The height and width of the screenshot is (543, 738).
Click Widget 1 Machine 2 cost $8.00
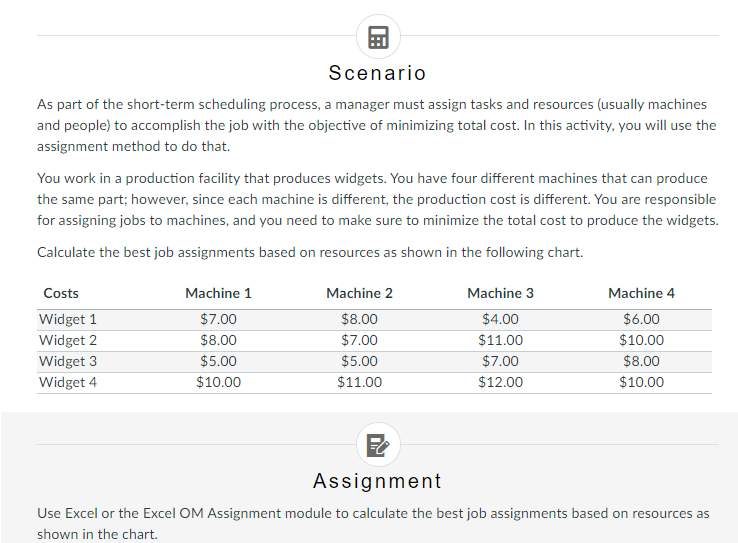(x=359, y=319)
